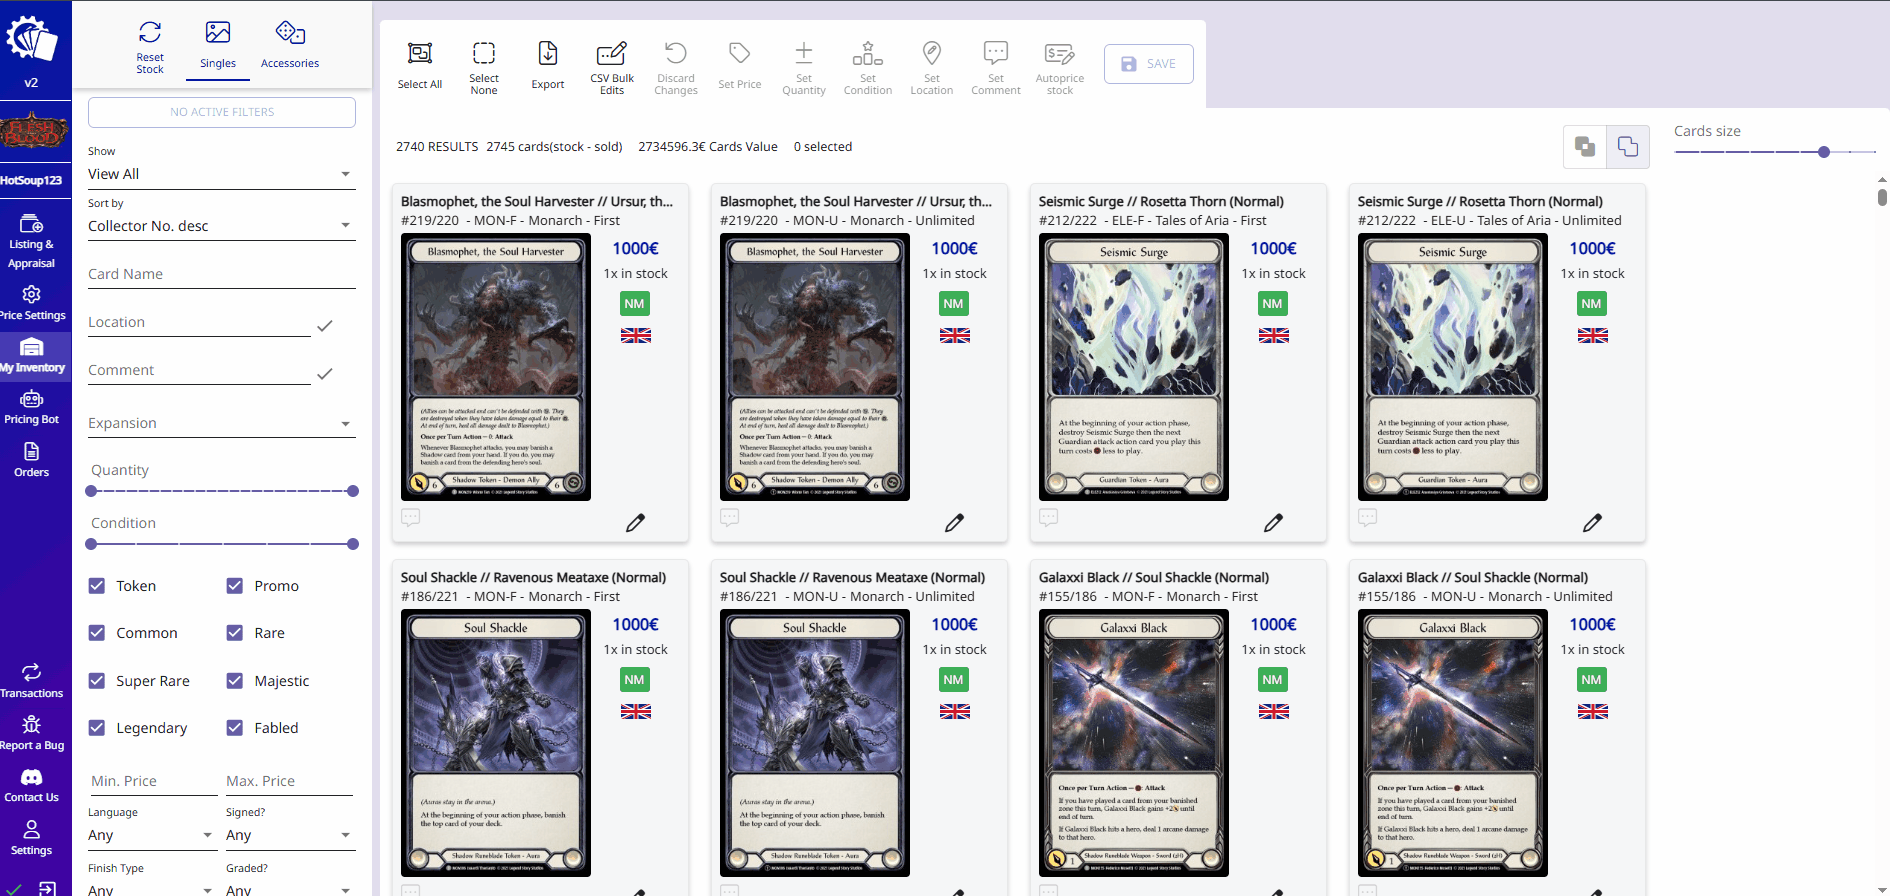Screen dimensions: 1890x896
Task: Click the Reset Stock icon
Action: [150, 32]
